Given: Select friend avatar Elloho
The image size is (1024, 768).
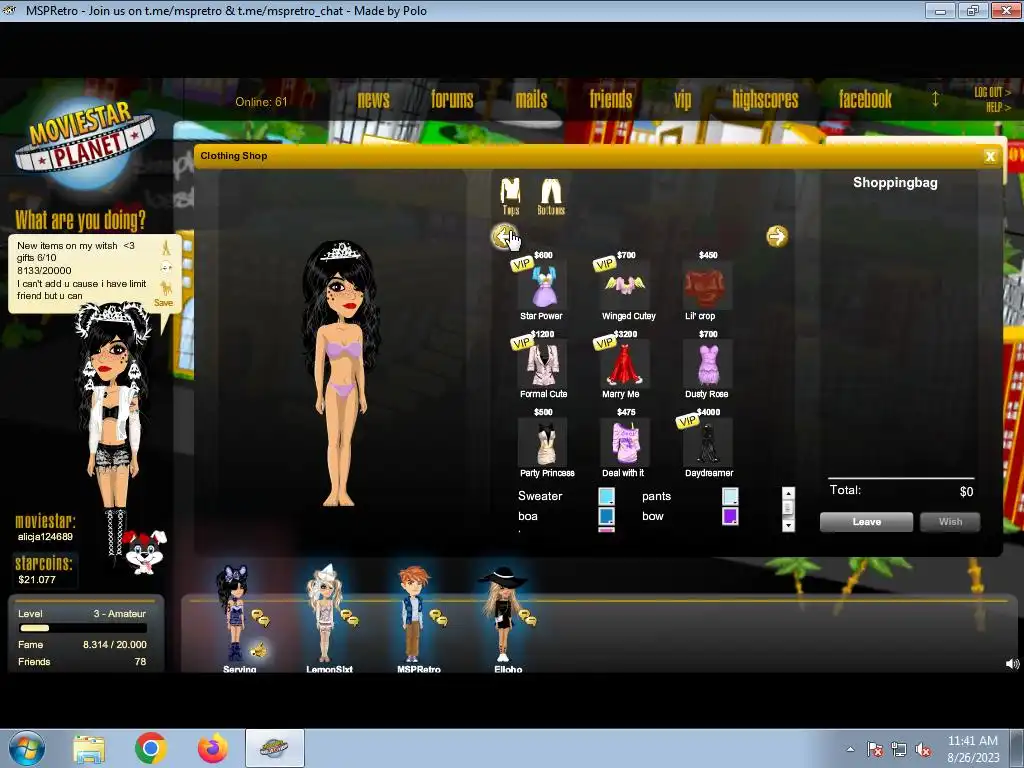Looking at the screenshot, I should pos(502,614).
